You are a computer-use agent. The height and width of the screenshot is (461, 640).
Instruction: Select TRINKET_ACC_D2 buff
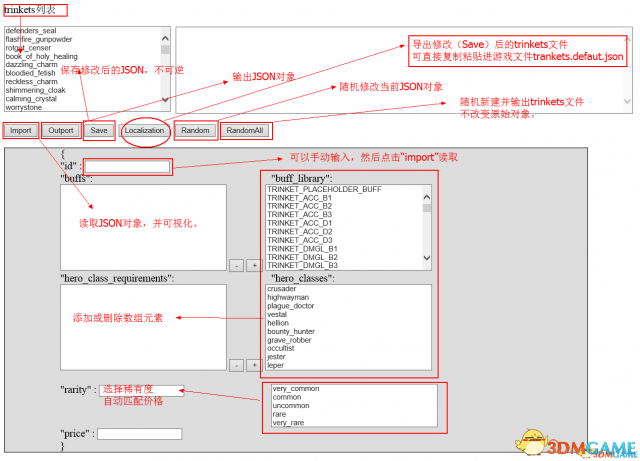300,232
